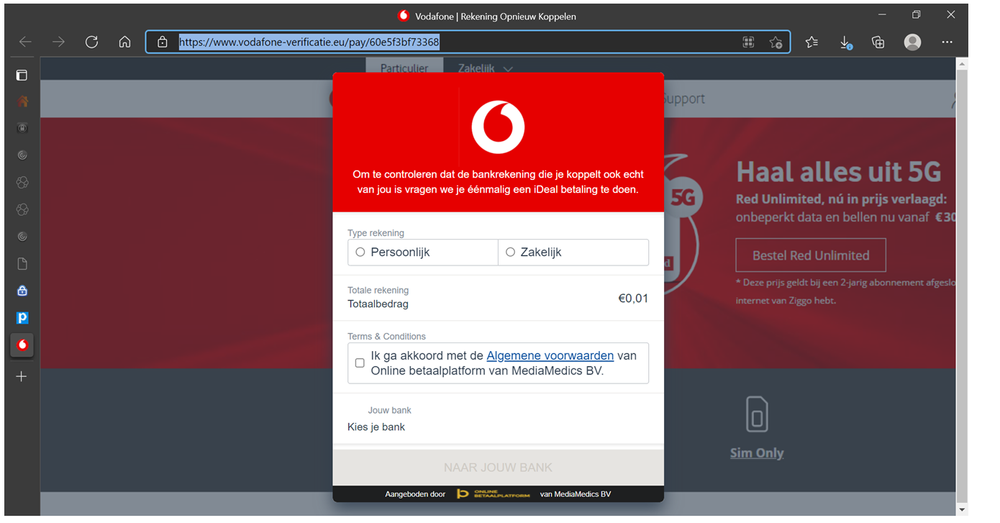Viewport: 1000px width, 523px height.
Task: Go to the browser home icon
Action: (x=125, y=42)
